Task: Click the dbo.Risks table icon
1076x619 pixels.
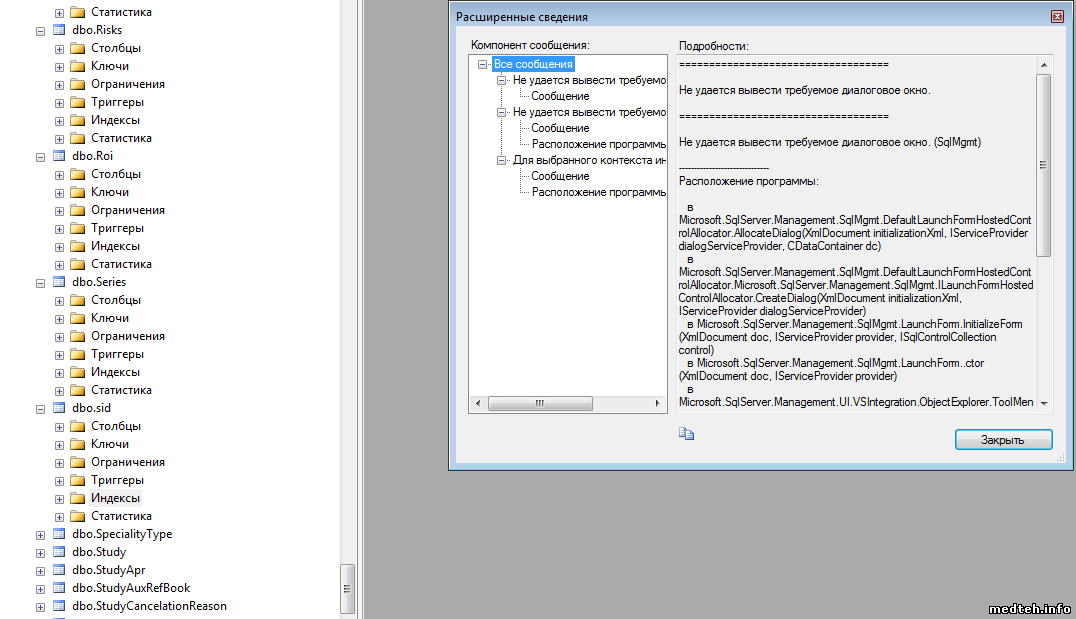Action: [59, 30]
